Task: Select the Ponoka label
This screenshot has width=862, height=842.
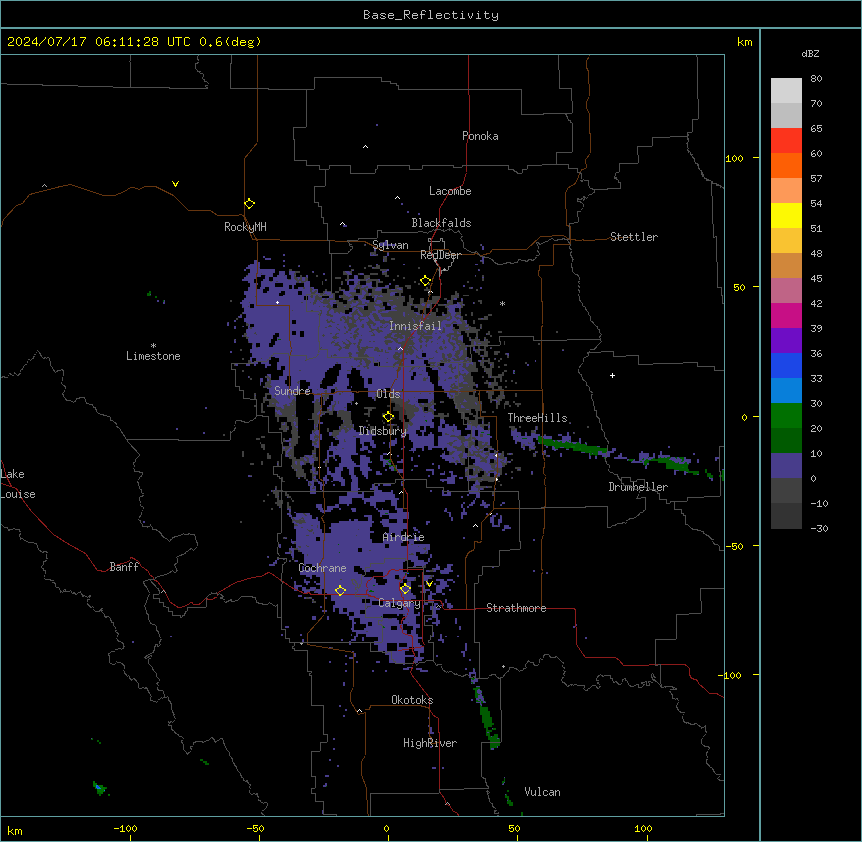Action: click(x=480, y=136)
